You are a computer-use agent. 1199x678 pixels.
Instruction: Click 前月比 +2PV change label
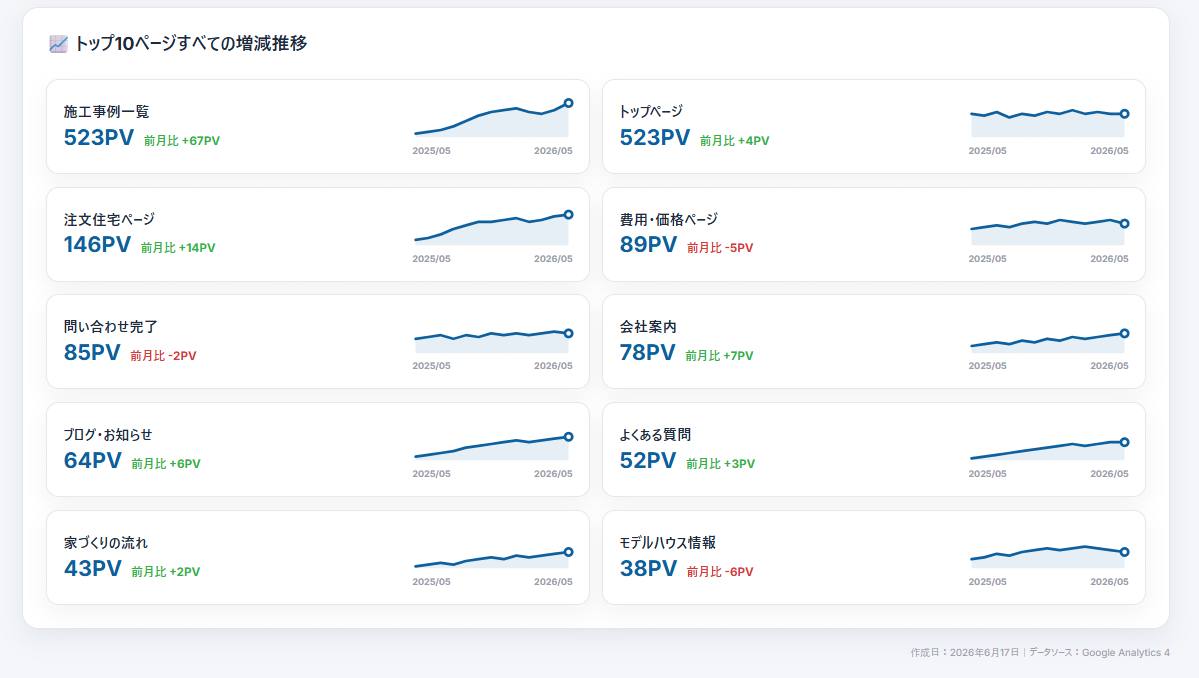166,572
